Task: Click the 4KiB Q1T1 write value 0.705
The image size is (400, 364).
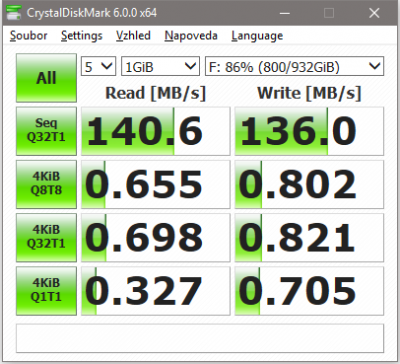Action: point(309,291)
